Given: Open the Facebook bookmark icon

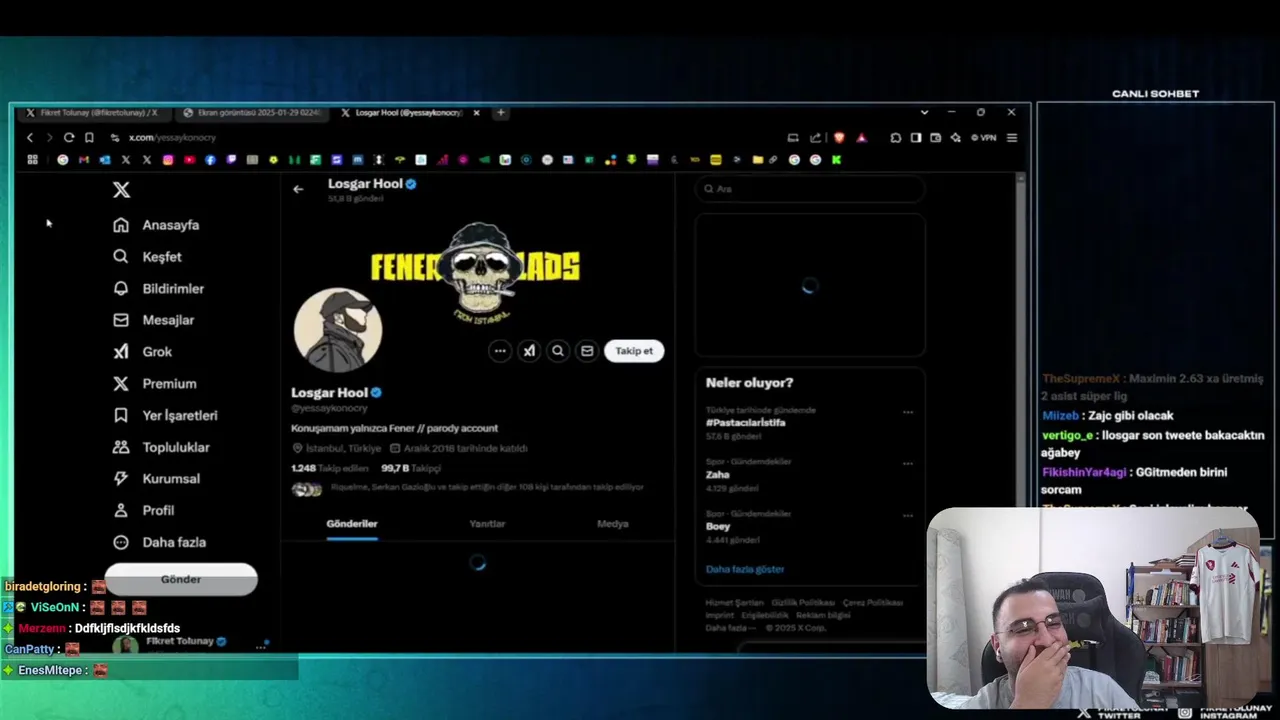Looking at the screenshot, I should coord(210,160).
